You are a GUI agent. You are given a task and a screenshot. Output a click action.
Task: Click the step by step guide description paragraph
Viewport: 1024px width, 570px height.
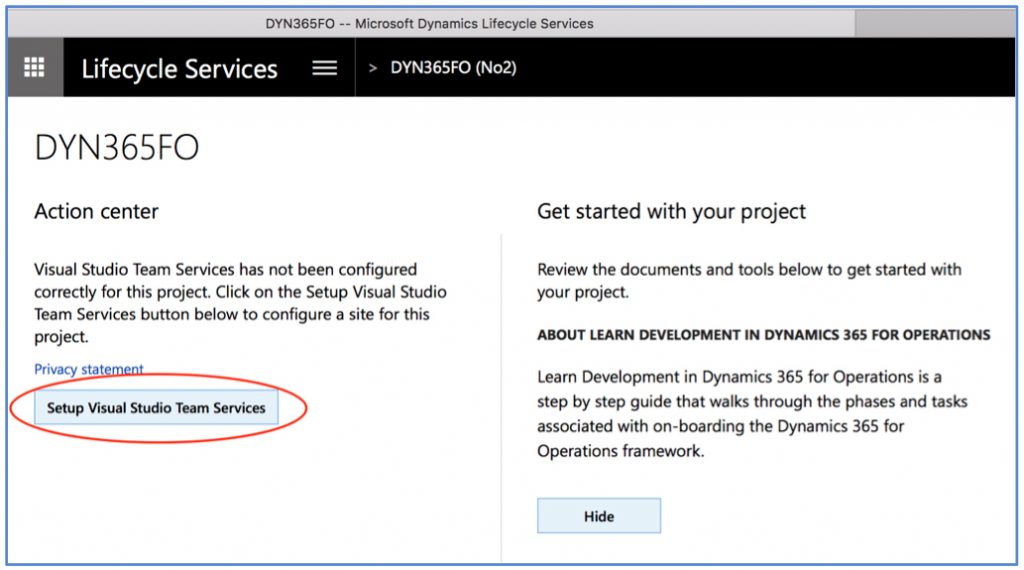752,414
